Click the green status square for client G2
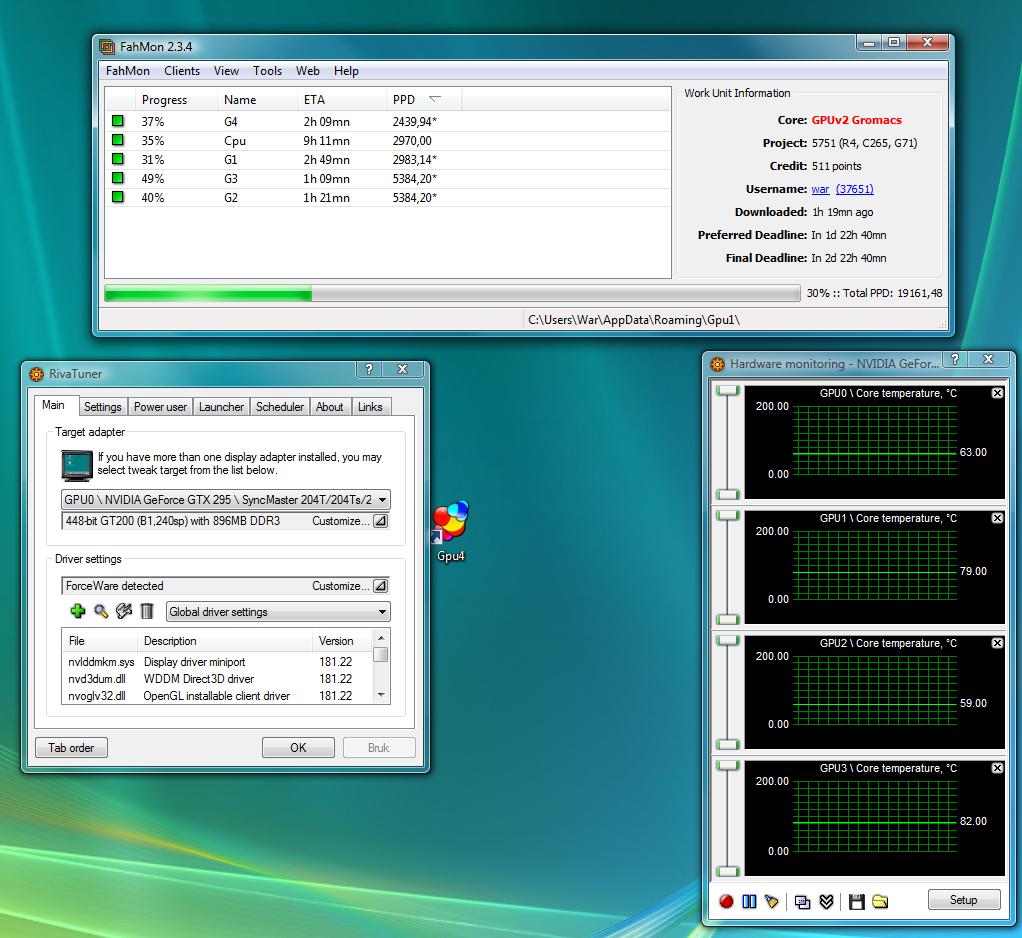Viewport: 1022px width, 938px height. point(118,196)
